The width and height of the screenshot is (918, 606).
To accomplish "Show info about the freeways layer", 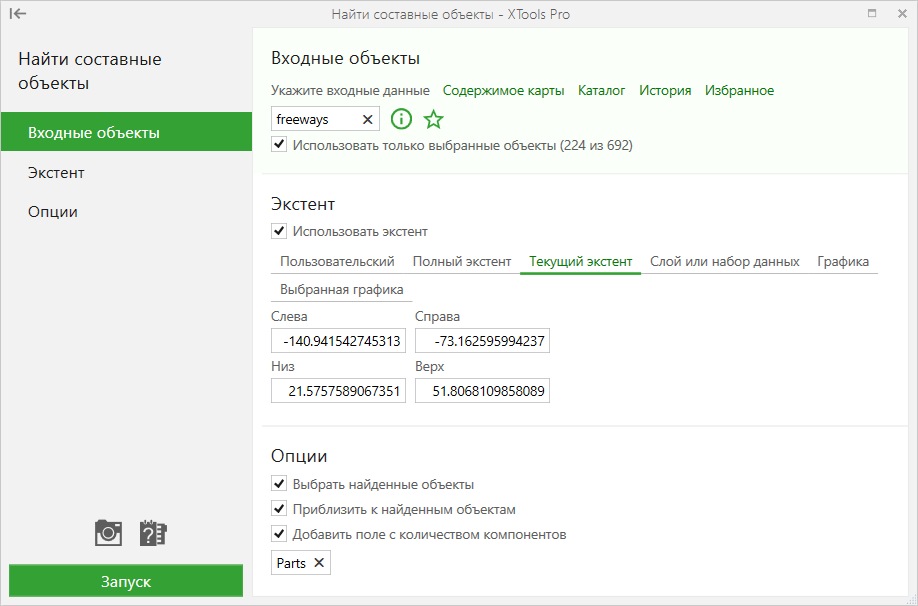I will click(x=402, y=119).
